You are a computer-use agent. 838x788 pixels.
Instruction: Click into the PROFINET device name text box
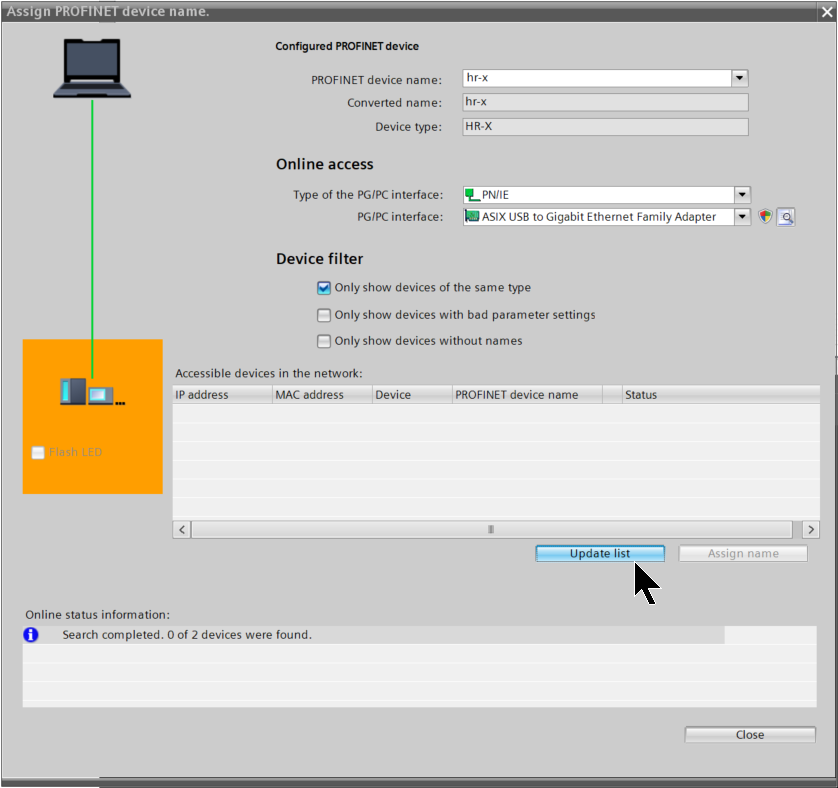pyautogui.click(x=596, y=78)
